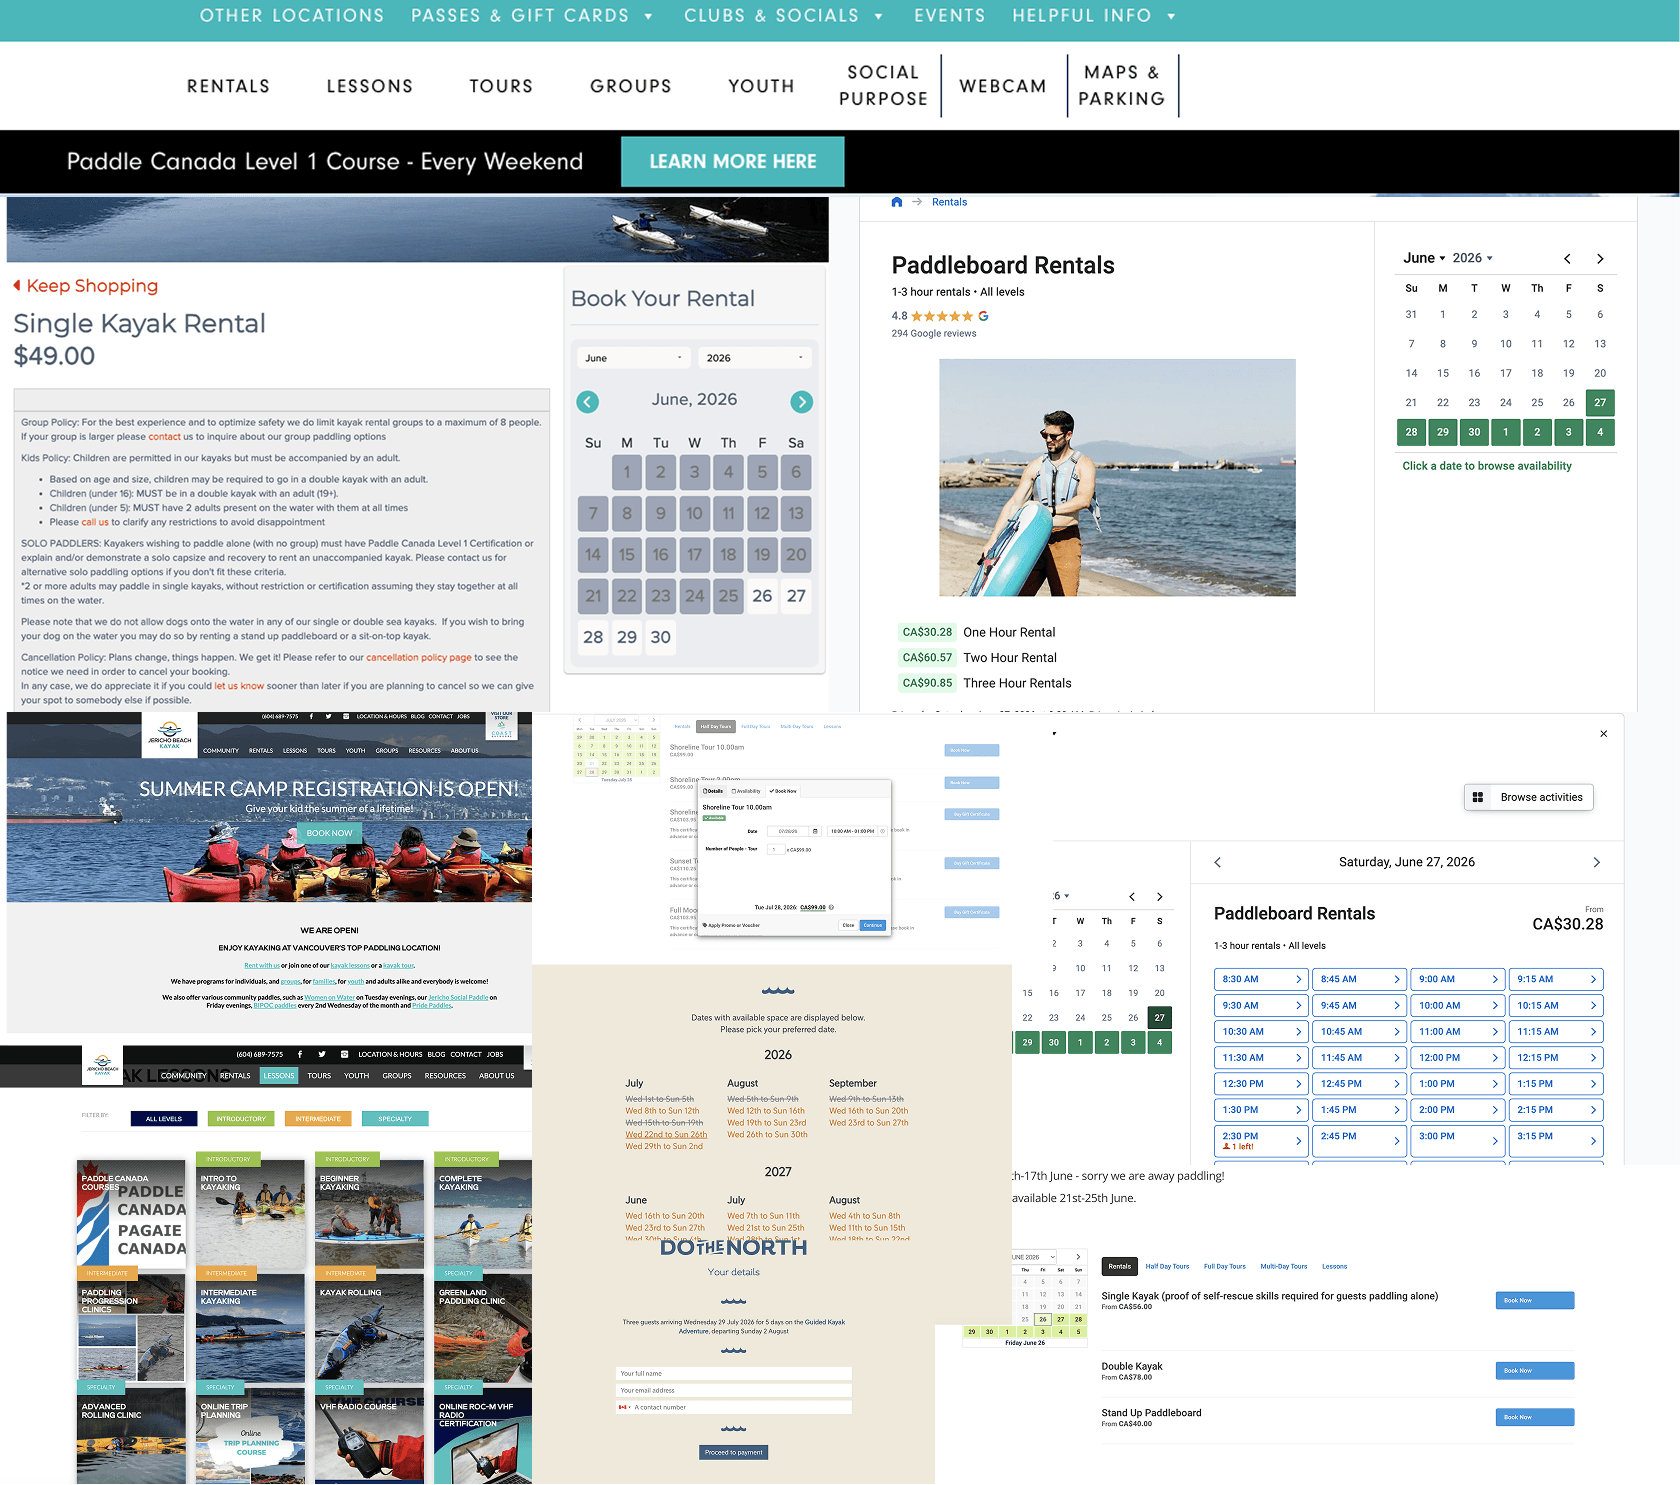Switch to Multi-Day Tours tab near Single Kayak listing
This screenshot has width=1680, height=1485.
pyautogui.click(x=1283, y=1266)
